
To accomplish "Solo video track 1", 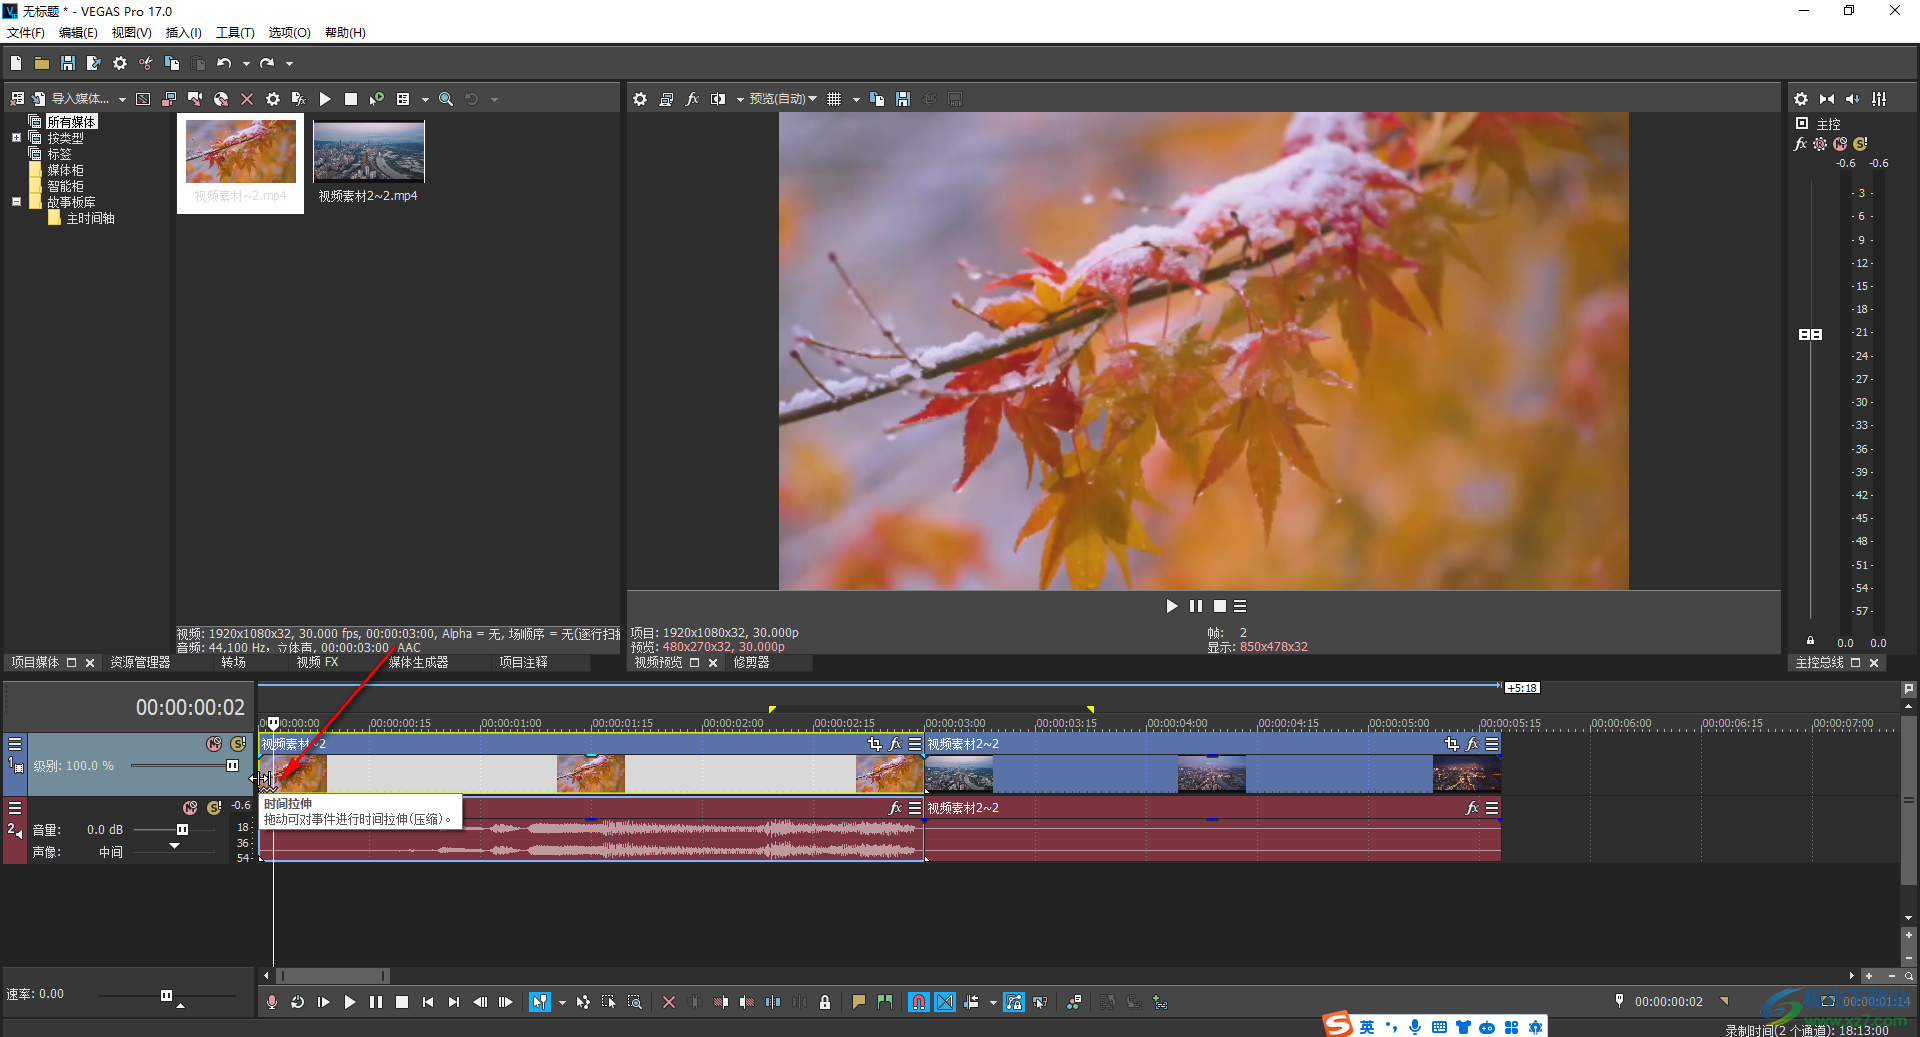I will (238, 744).
